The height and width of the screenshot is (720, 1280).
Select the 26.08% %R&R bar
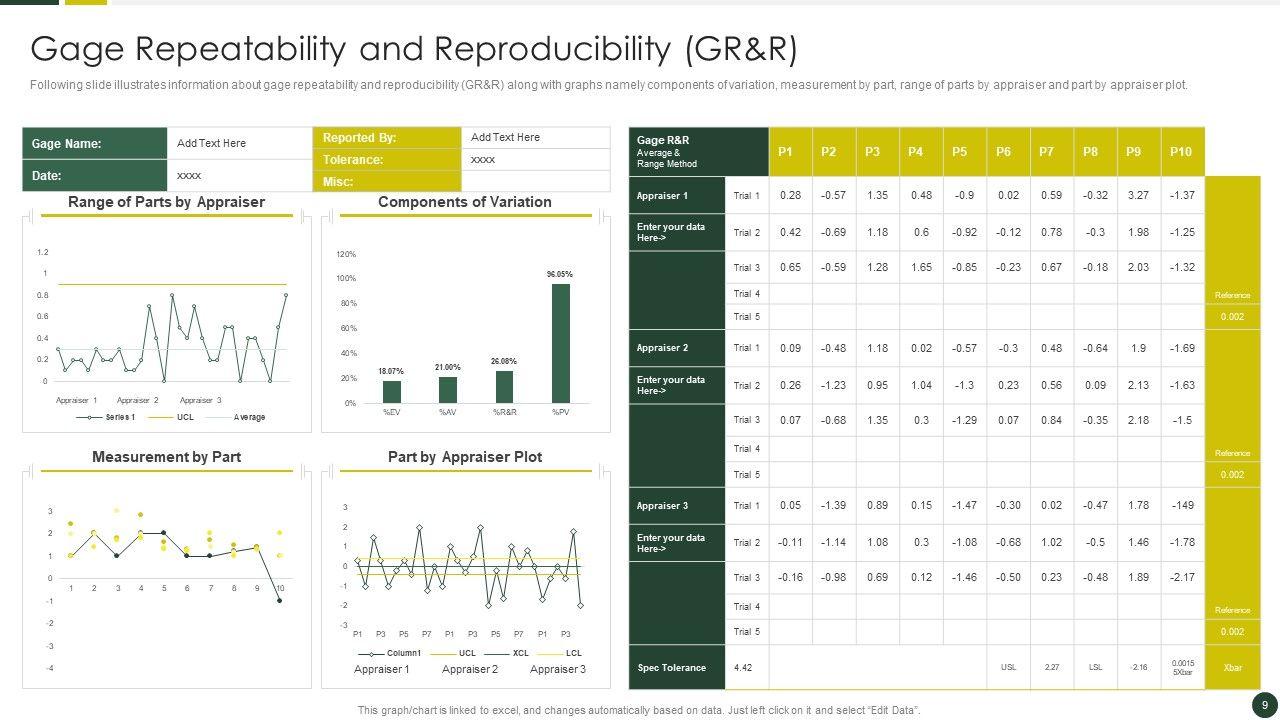[504, 386]
